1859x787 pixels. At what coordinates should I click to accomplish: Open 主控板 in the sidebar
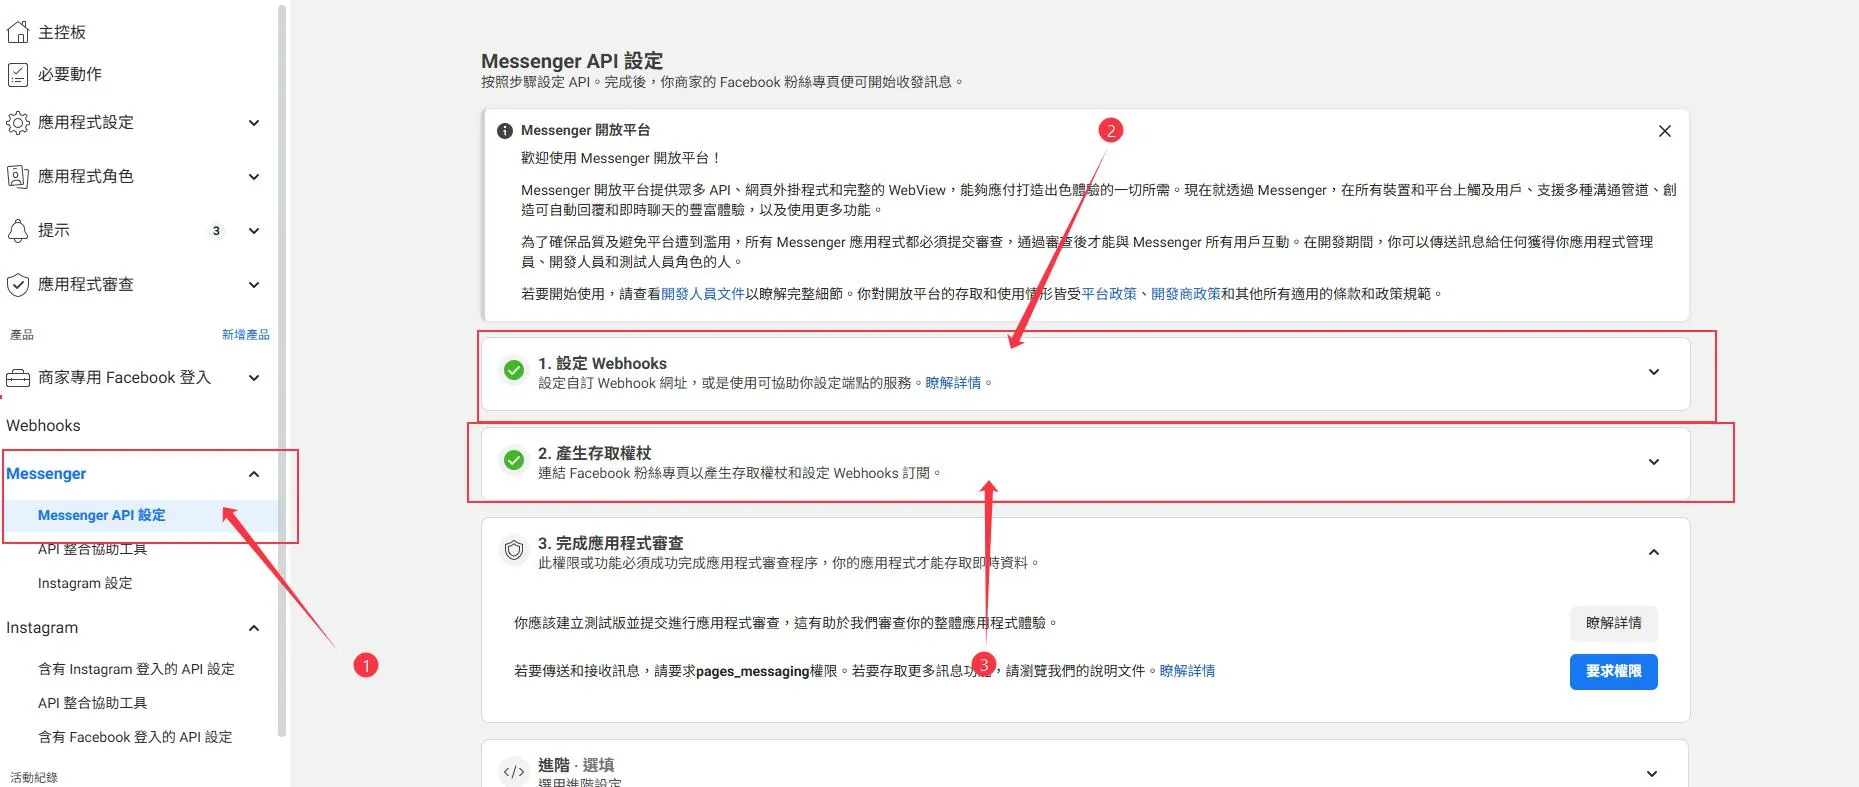coord(62,32)
